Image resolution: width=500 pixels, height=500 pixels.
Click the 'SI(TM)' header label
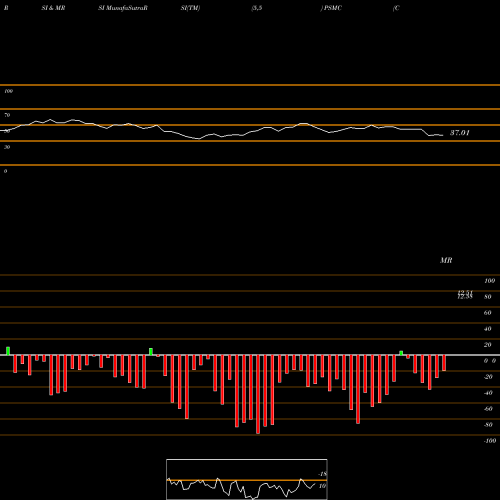click(190, 8)
